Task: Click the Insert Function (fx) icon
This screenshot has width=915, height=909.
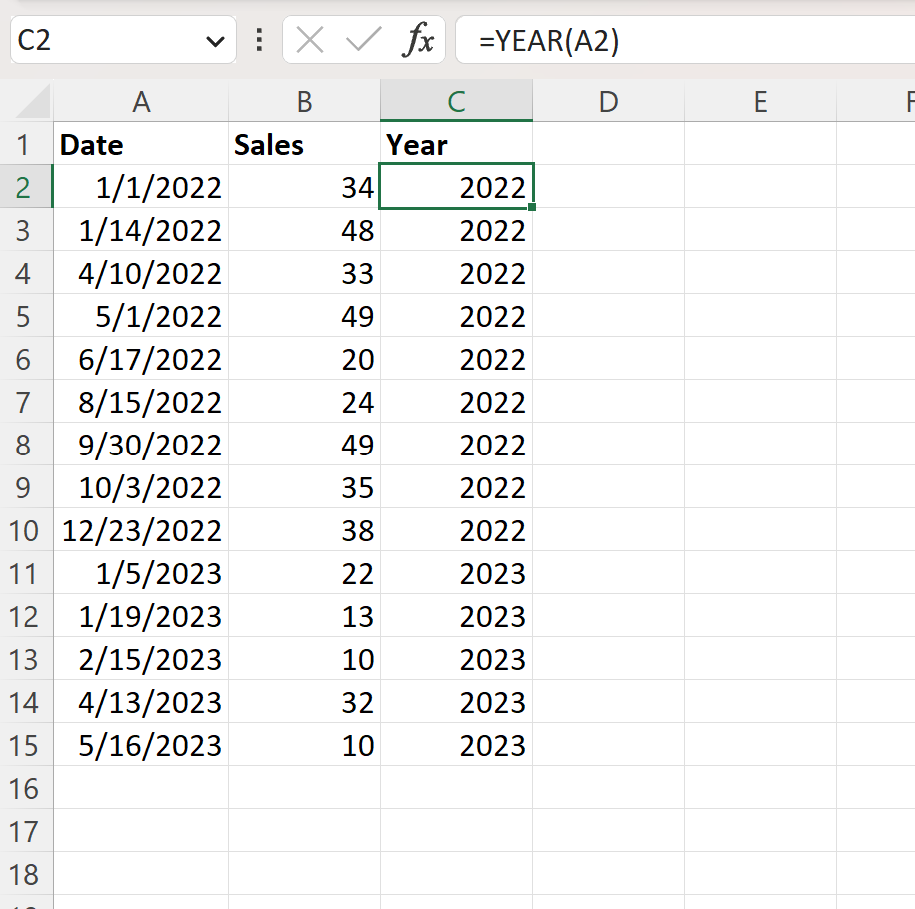Action: 421,40
